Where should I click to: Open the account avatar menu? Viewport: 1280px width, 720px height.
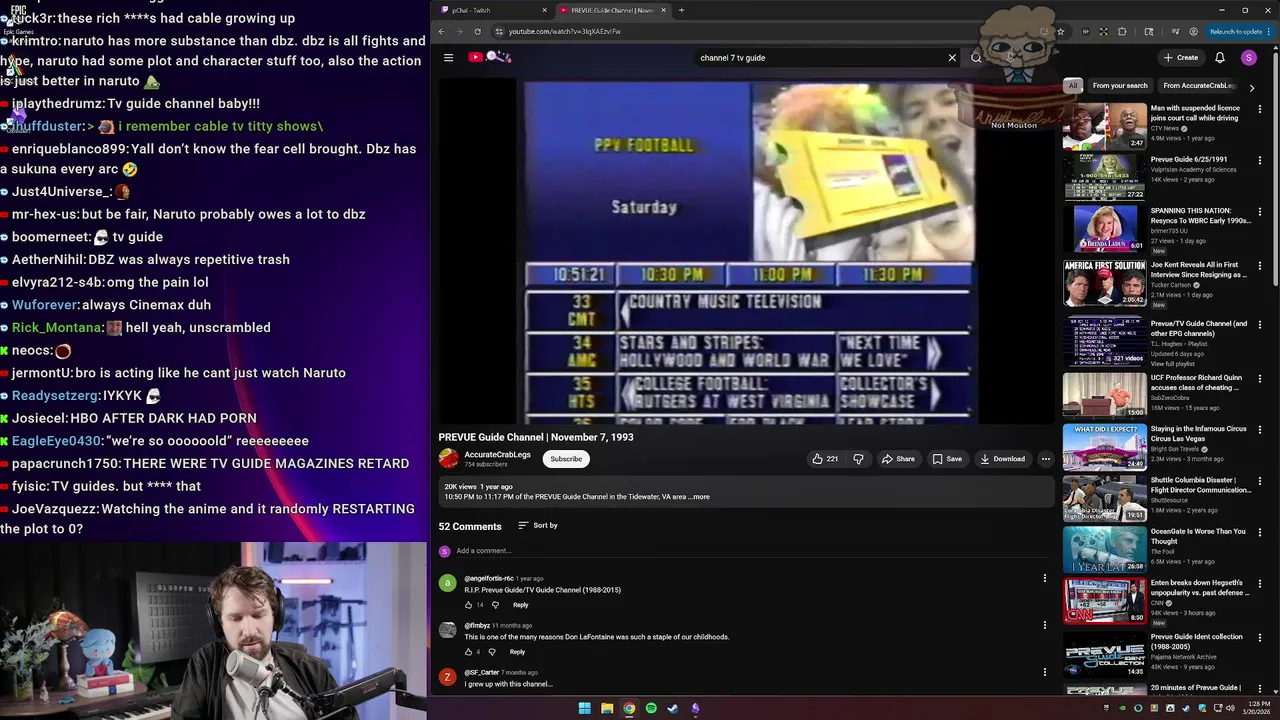(1249, 58)
